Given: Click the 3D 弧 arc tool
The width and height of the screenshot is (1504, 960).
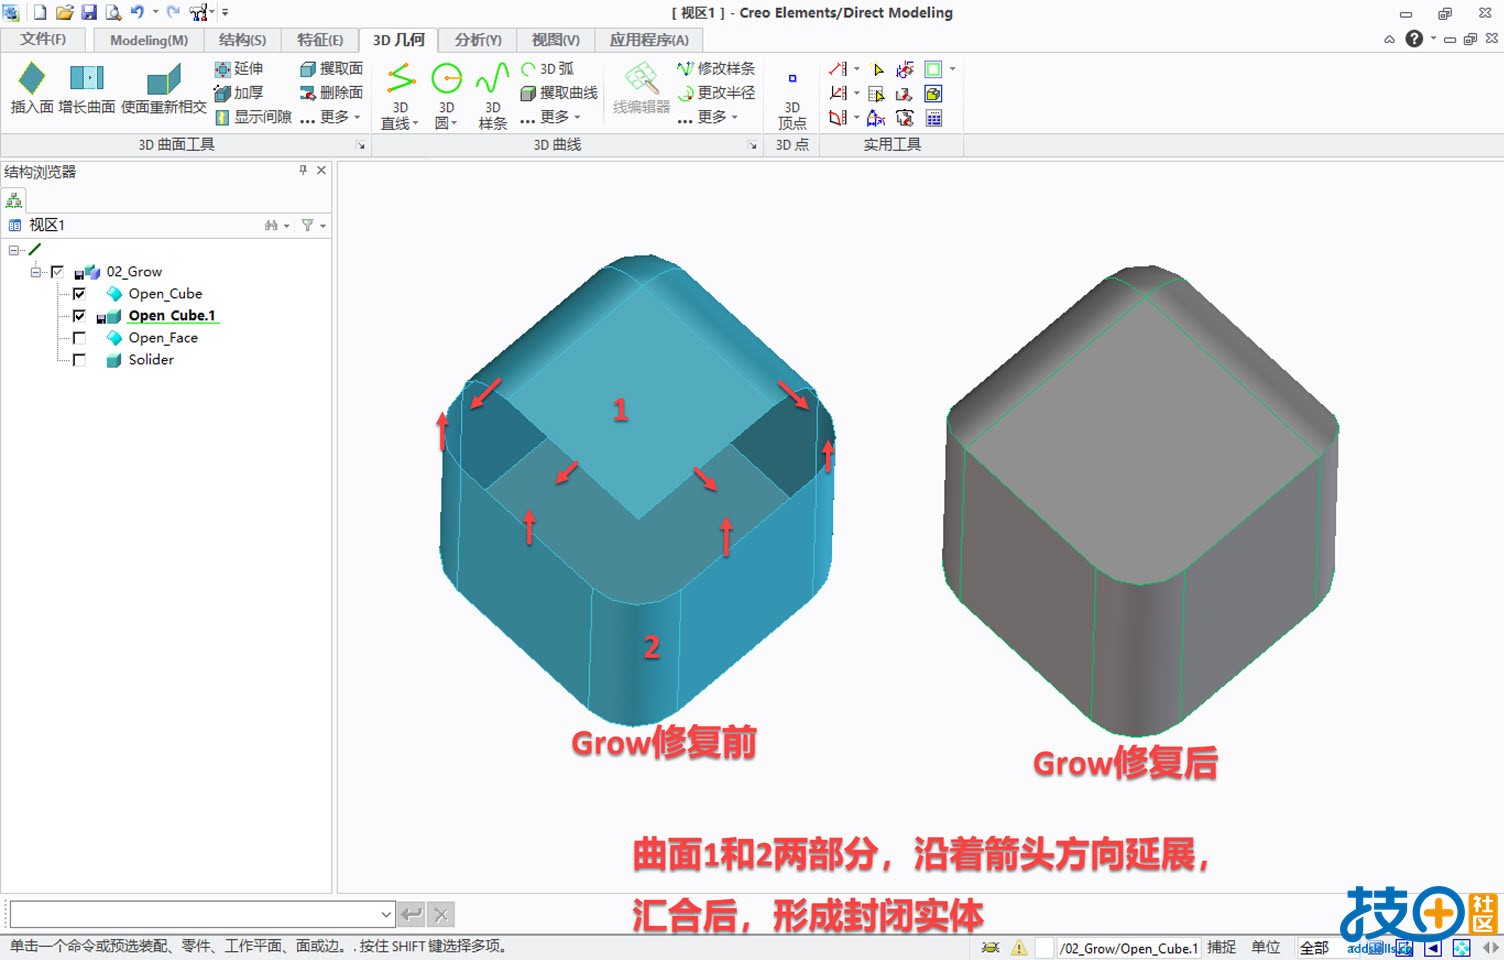Looking at the screenshot, I should pyautogui.click(x=547, y=69).
